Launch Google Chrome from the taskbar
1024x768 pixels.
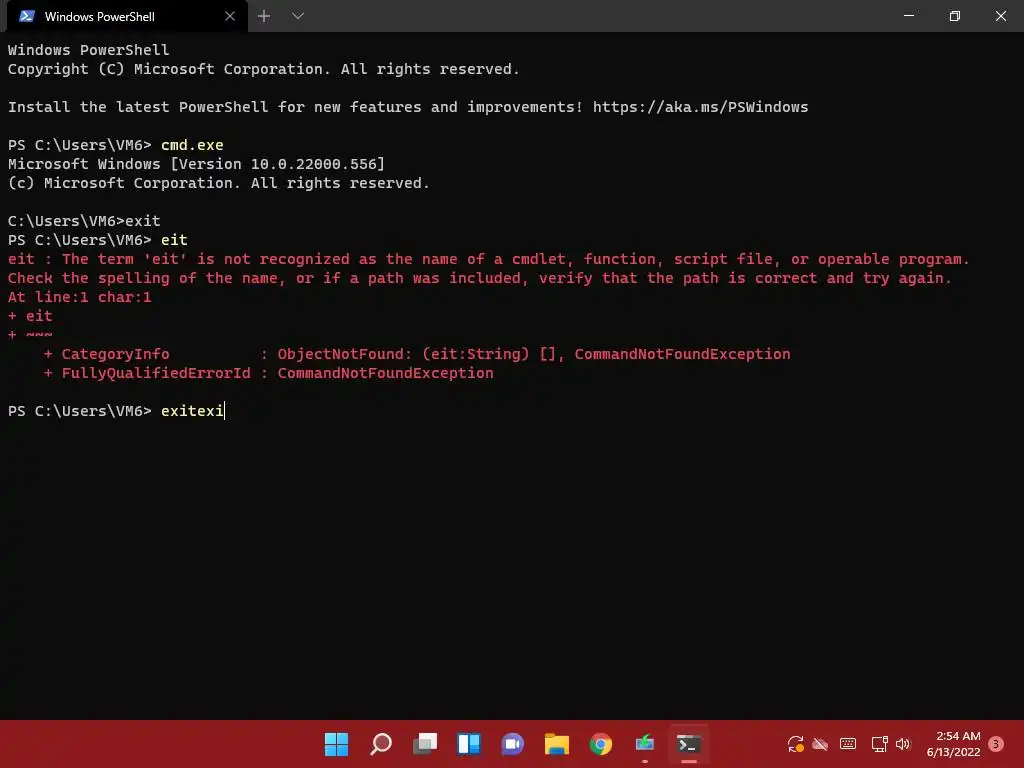601,744
